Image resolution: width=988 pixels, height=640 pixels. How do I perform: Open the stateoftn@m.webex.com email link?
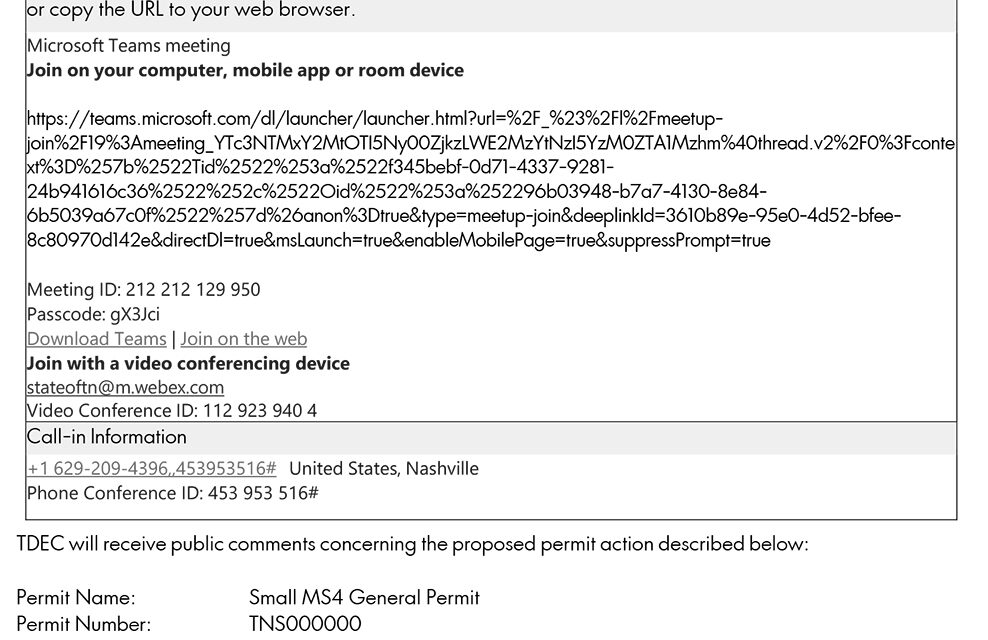(125, 387)
